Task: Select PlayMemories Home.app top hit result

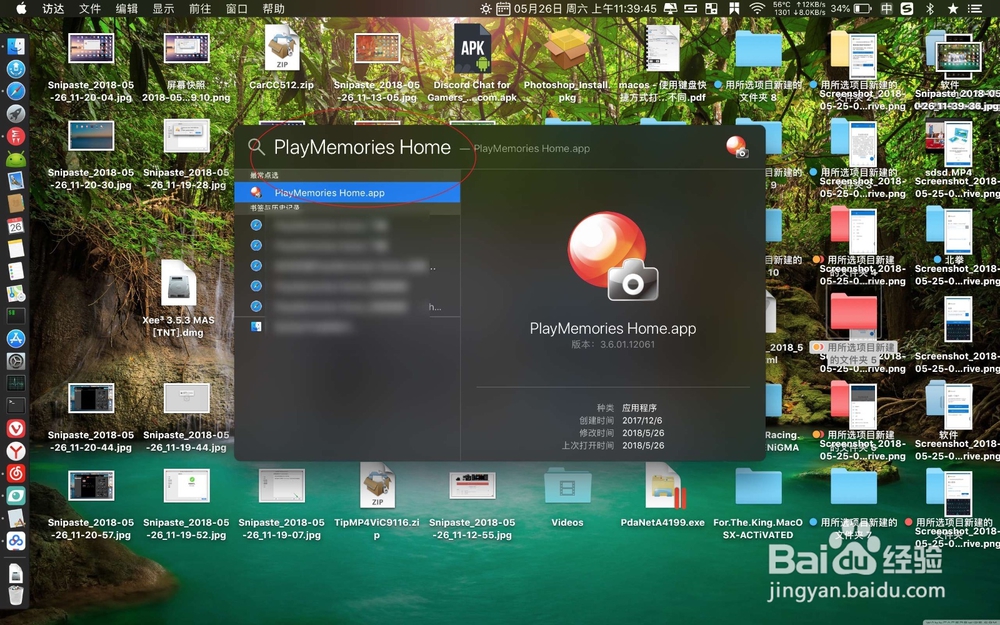Action: (347, 193)
